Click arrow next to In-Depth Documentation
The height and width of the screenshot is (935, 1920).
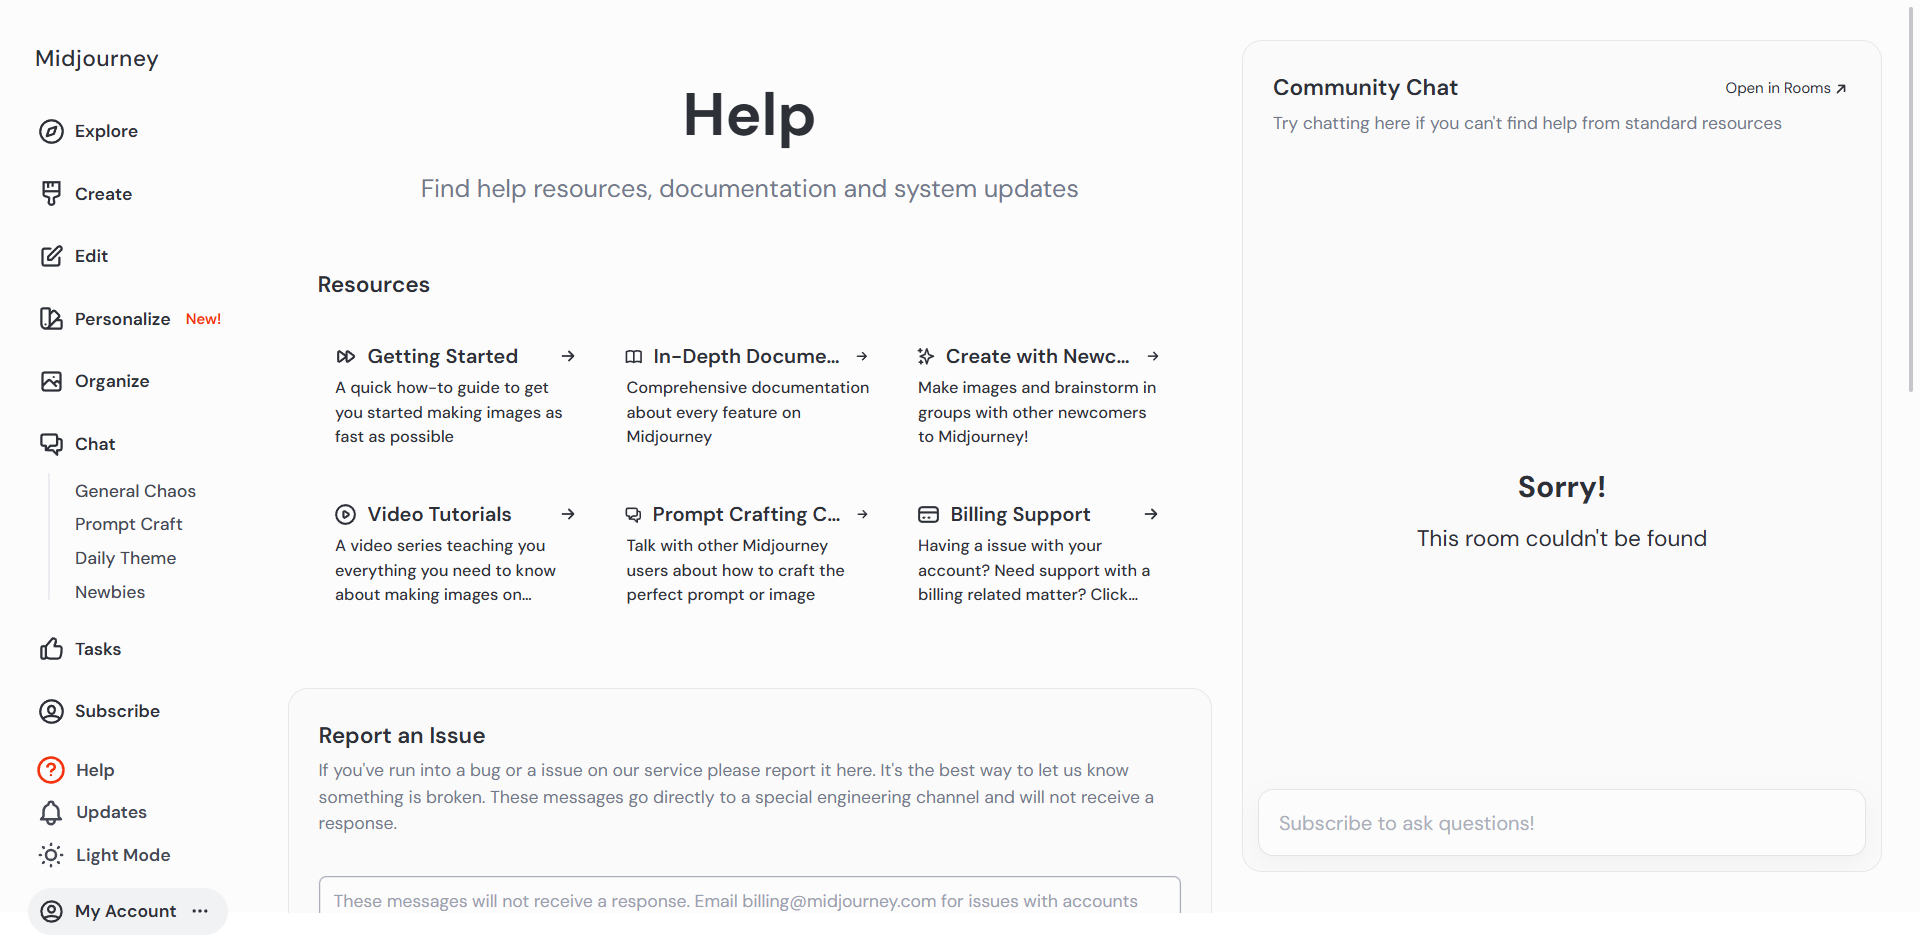862,356
